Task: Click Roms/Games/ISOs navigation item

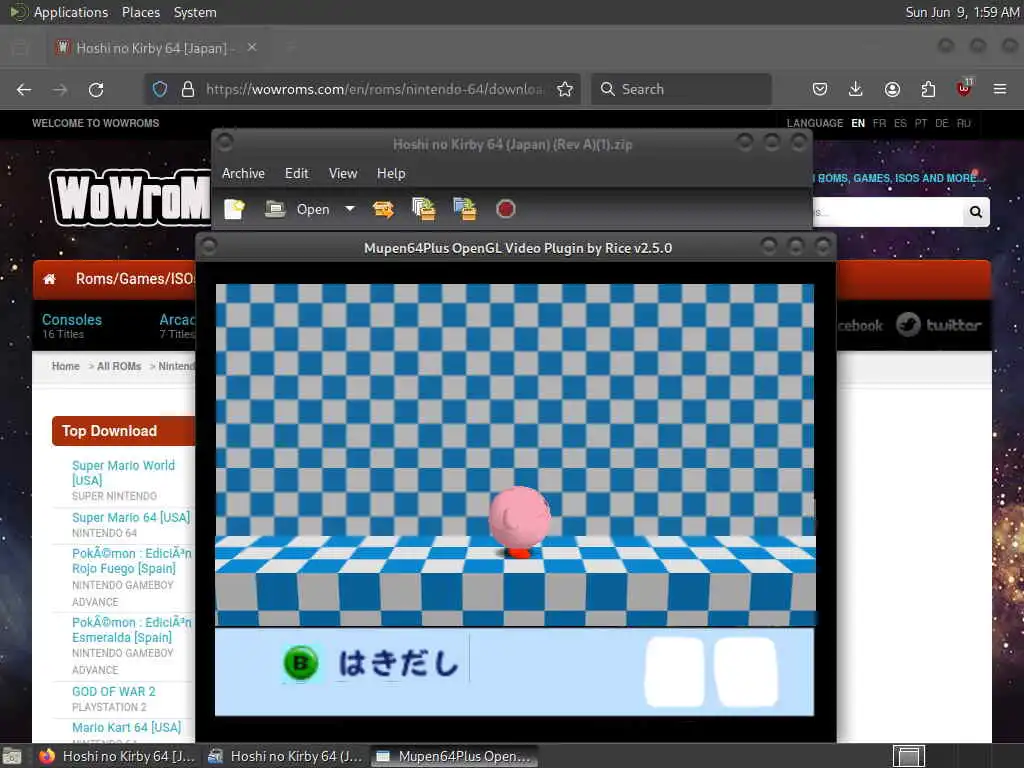Action: point(135,279)
